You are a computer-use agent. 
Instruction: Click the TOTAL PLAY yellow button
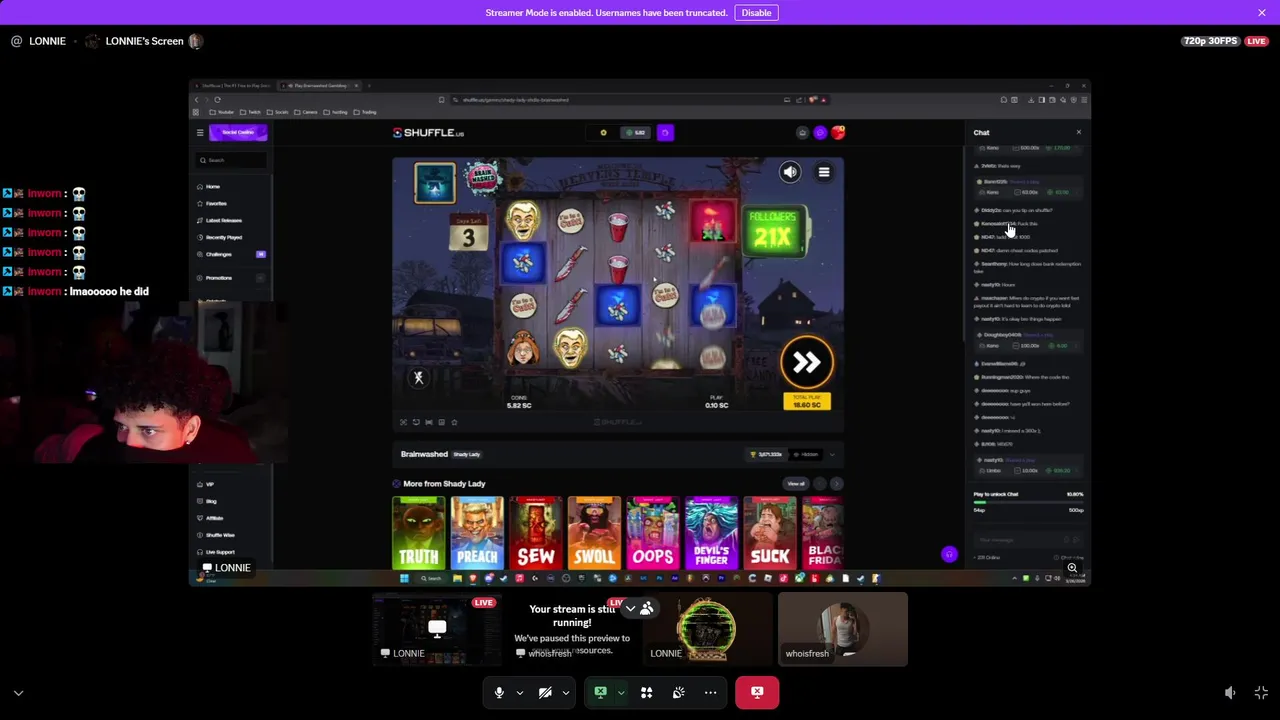pos(806,401)
